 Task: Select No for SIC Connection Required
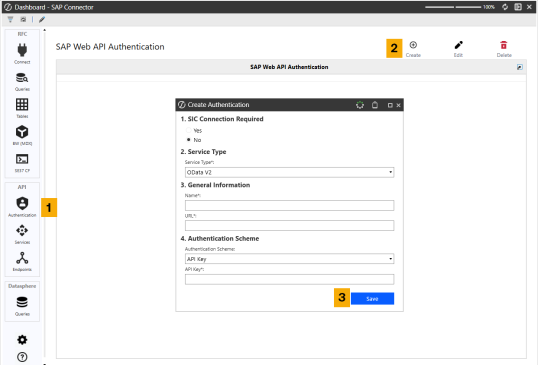click(188, 140)
